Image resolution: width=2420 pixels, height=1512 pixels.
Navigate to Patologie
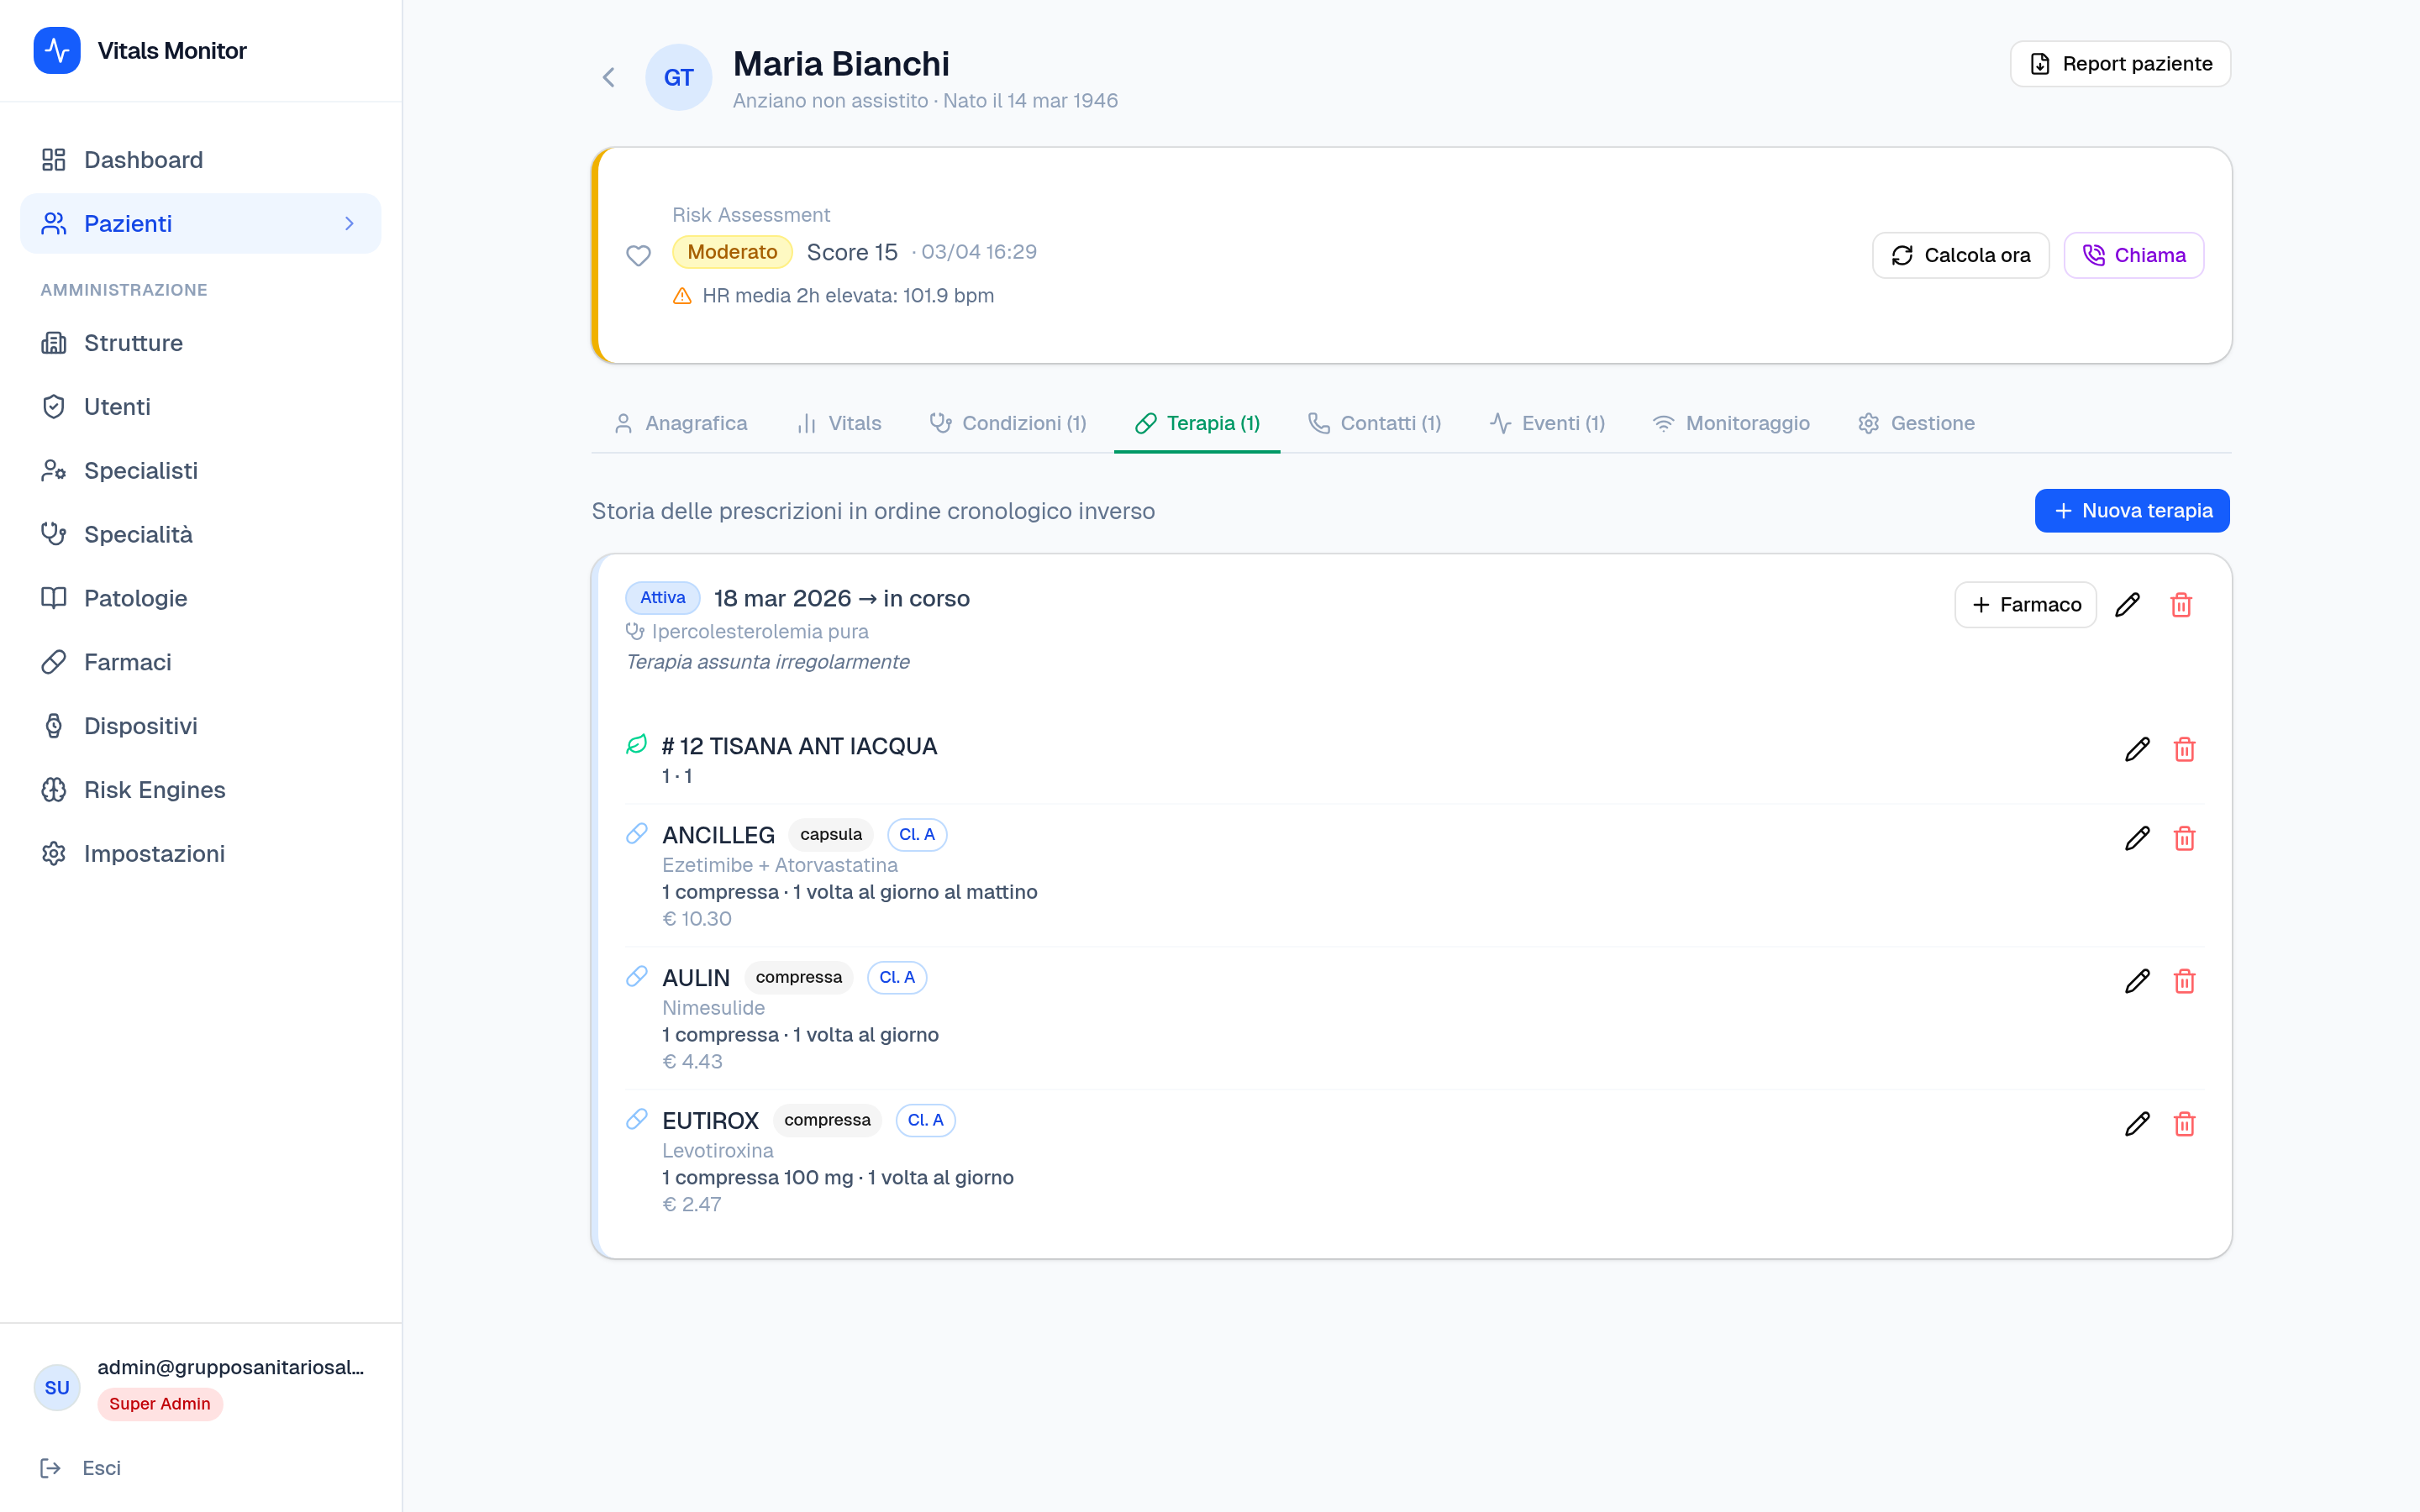[200, 599]
